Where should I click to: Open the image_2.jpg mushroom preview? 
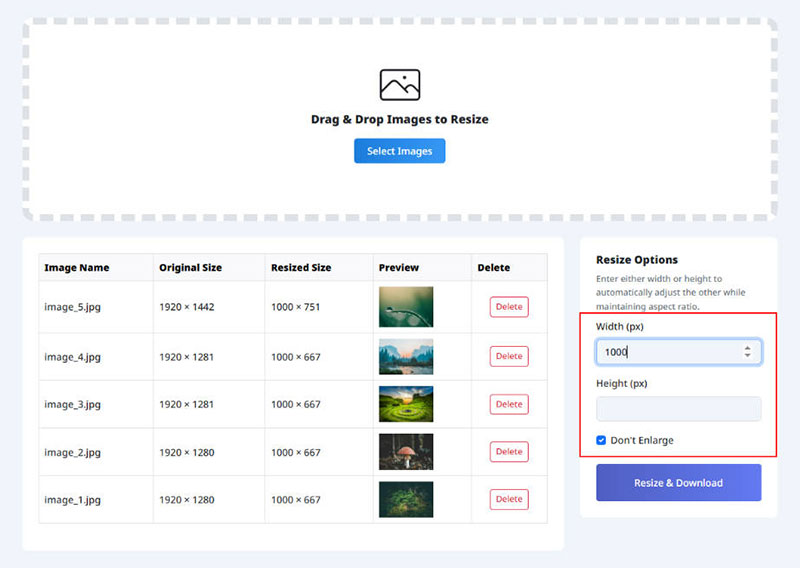tap(406, 452)
